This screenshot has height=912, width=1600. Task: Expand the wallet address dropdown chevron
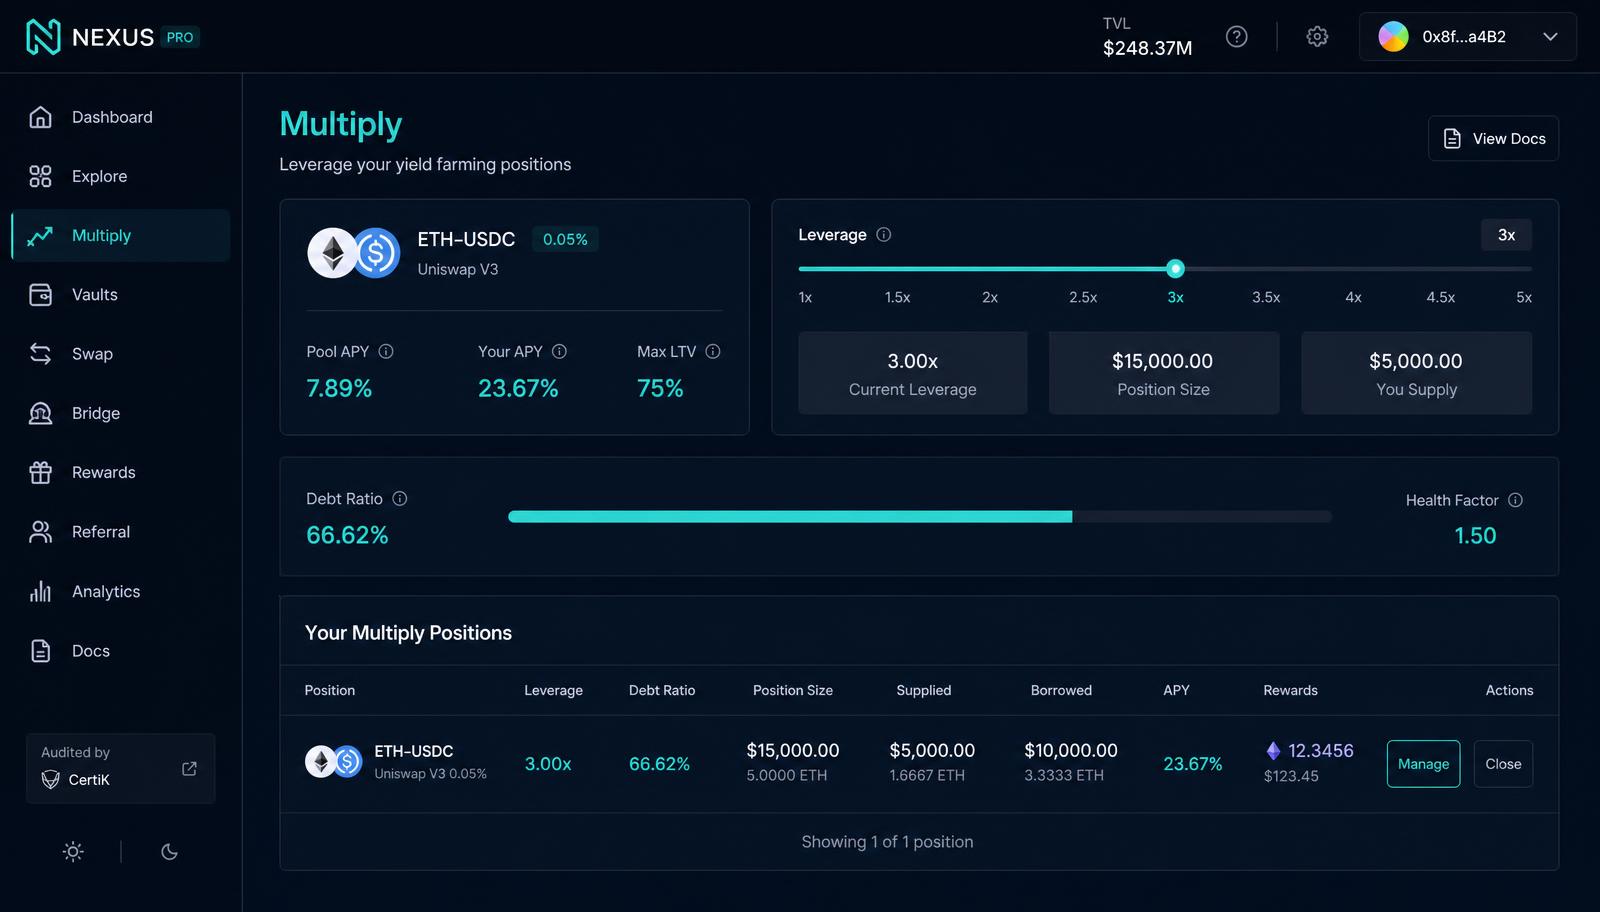click(1550, 37)
